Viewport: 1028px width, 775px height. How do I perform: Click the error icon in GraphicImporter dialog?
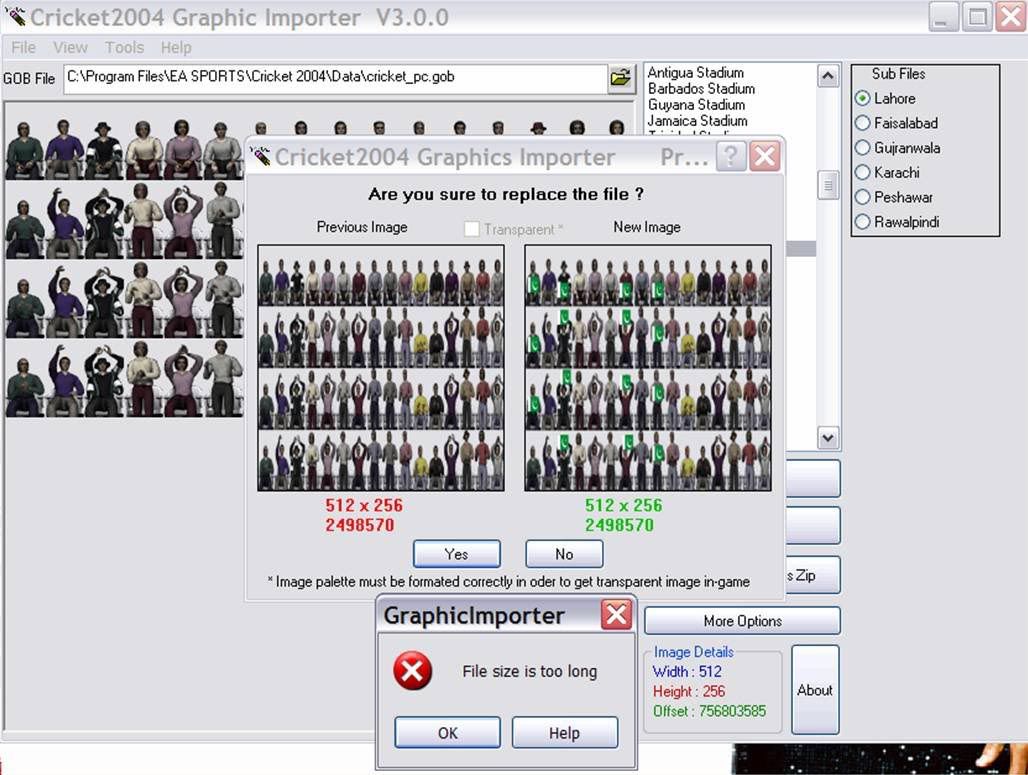coord(412,671)
